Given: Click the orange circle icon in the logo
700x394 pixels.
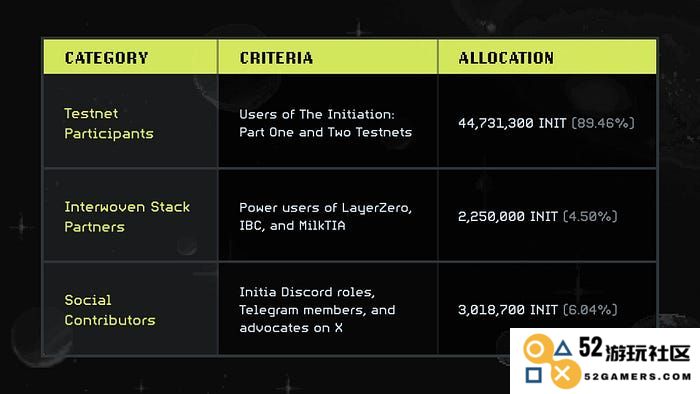Looking at the screenshot, I should [x=535, y=349].
